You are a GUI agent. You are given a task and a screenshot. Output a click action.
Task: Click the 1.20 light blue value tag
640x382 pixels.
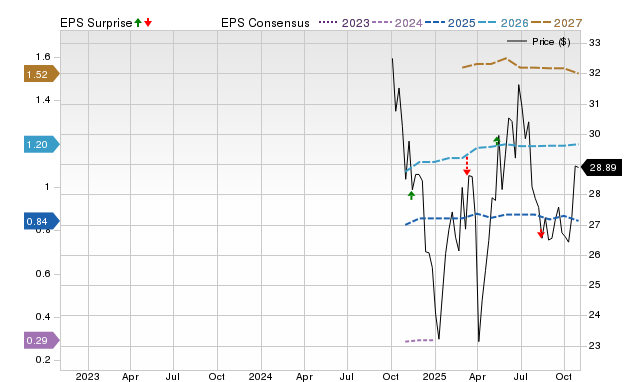42,144
